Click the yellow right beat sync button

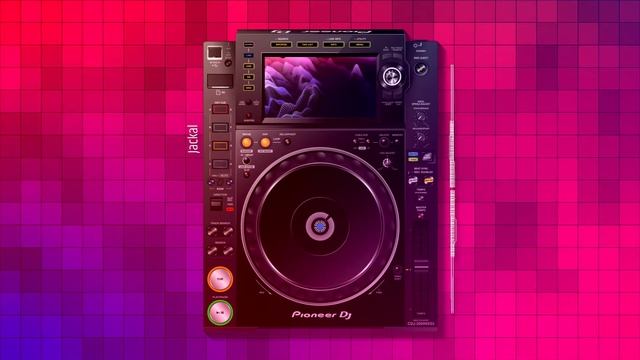(x=429, y=180)
